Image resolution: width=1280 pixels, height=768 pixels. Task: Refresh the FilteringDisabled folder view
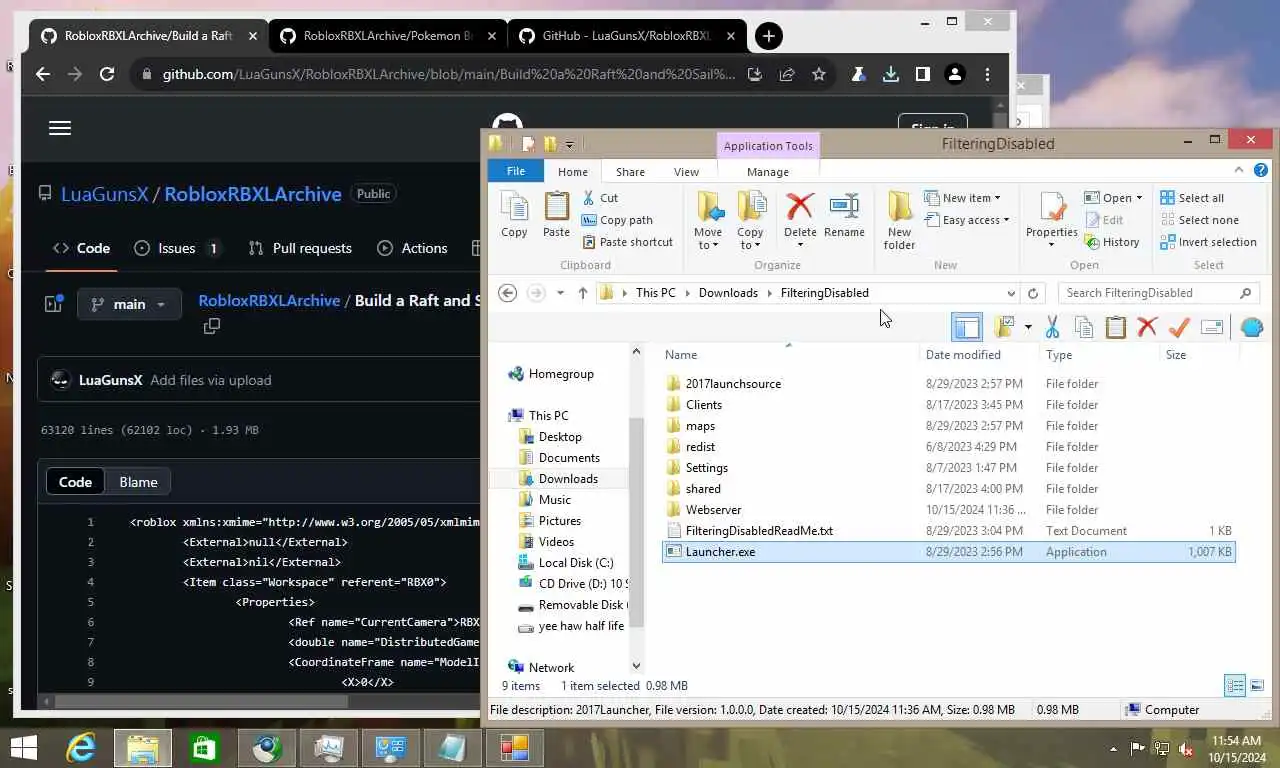point(1033,293)
